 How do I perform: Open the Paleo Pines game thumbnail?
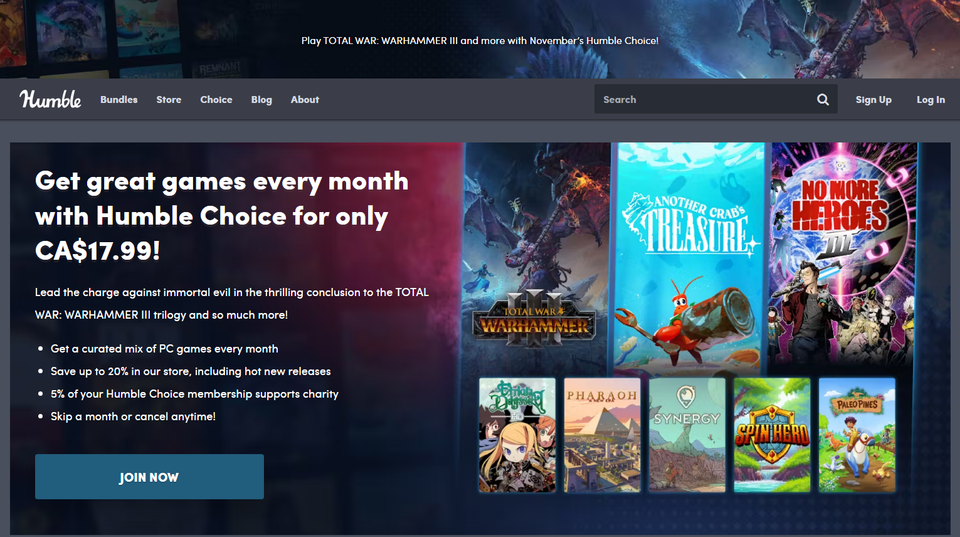(x=857, y=435)
